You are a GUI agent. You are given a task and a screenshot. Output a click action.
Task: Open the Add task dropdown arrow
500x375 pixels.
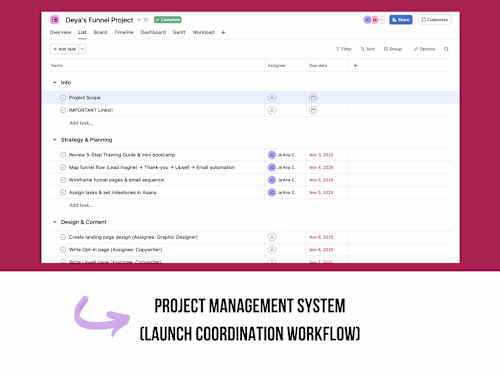[x=83, y=49]
